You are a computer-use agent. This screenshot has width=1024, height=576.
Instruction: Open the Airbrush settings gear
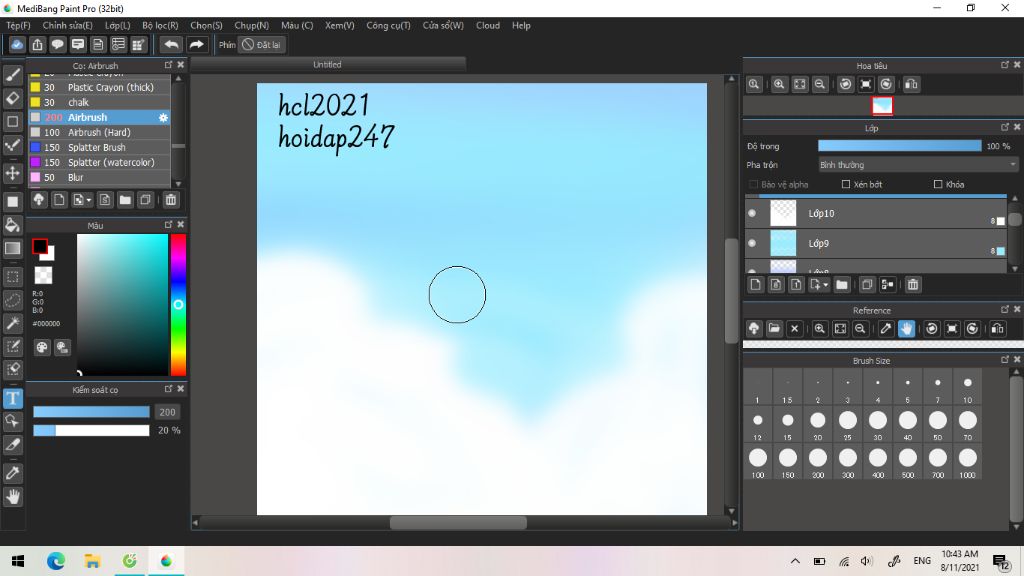(163, 118)
